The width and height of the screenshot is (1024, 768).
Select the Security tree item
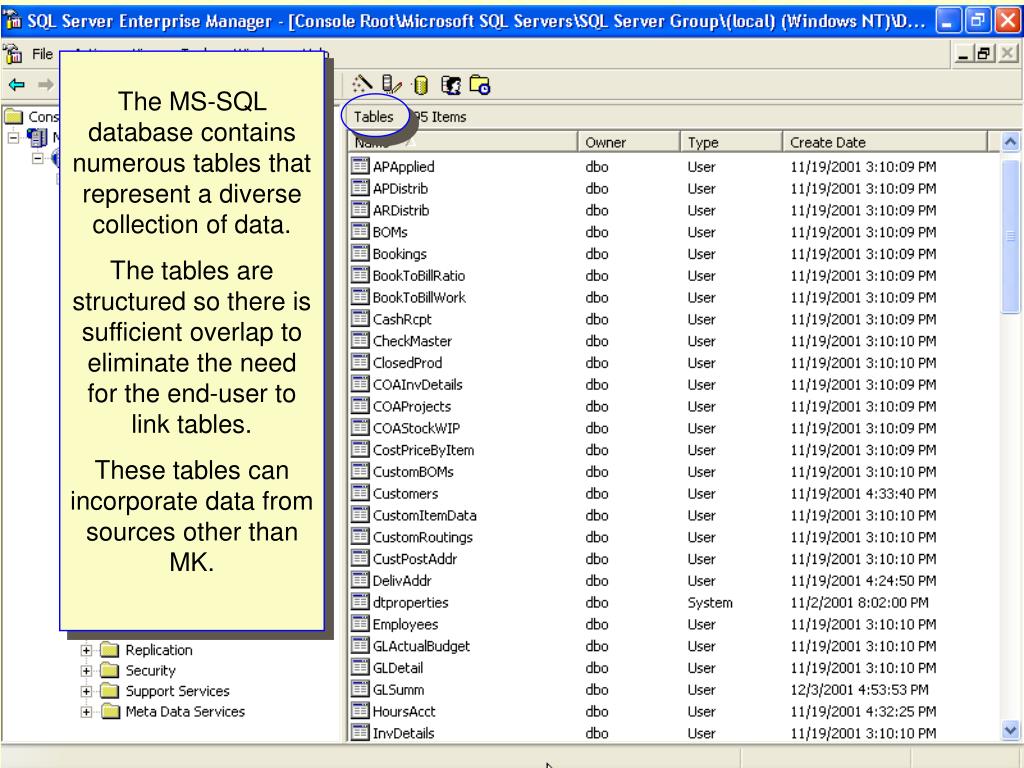pyautogui.click(x=150, y=671)
